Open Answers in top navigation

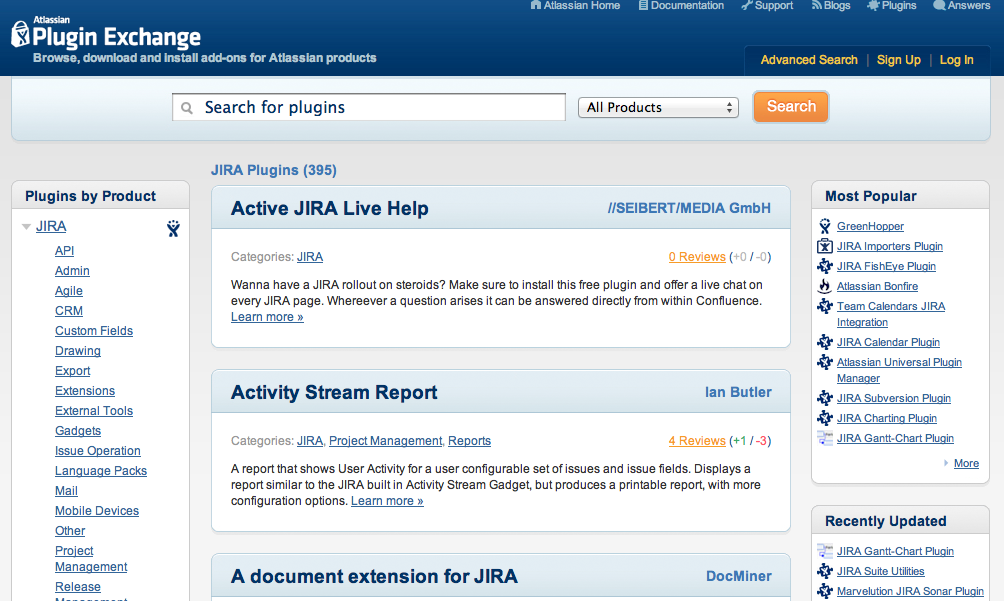click(969, 5)
